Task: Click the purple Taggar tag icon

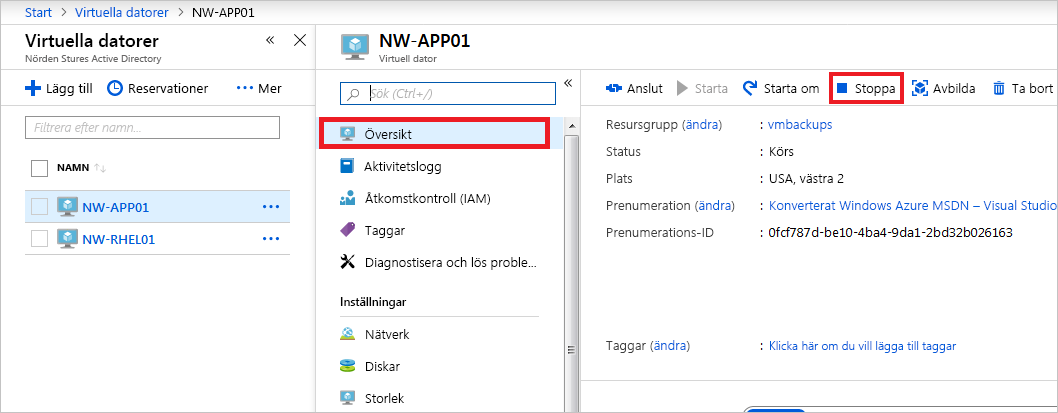Action: tap(347, 230)
